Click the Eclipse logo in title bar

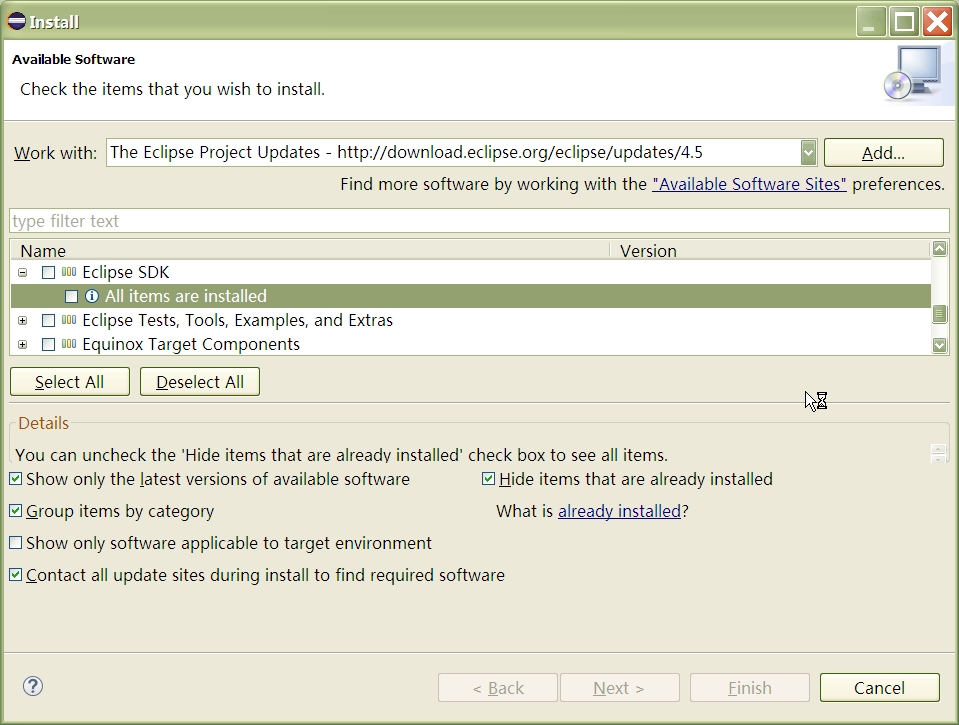tap(16, 21)
